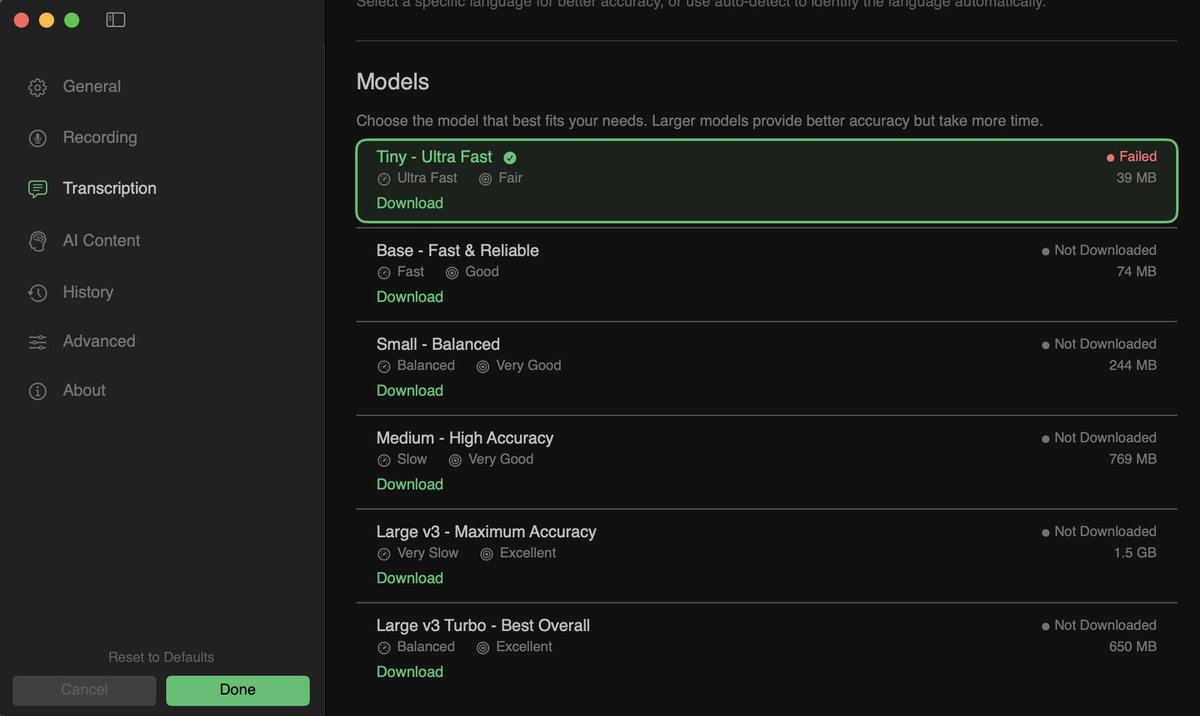Image resolution: width=1200 pixels, height=716 pixels.
Task: Click the red Failed status dot
Action: (1110, 158)
